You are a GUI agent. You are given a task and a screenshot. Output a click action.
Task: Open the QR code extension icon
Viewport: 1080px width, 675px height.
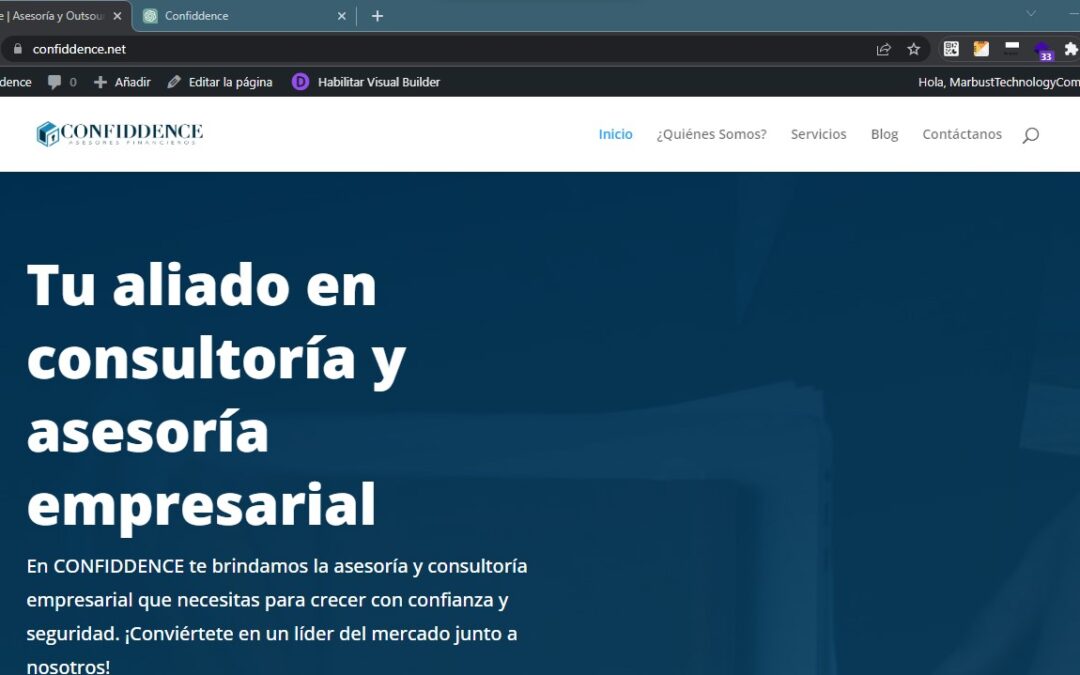[x=951, y=48]
